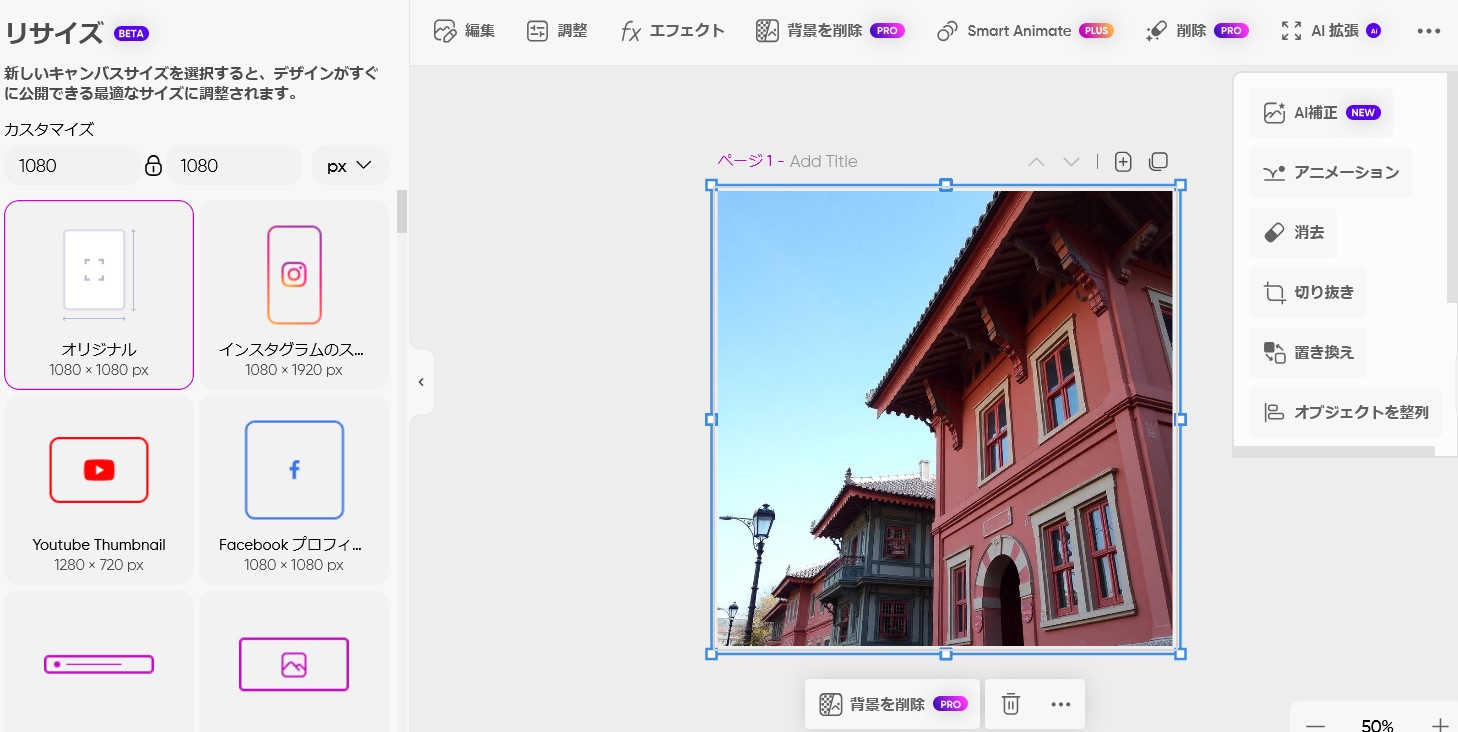Viewport: 1458px width, 732px height.
Task: Open オブジェクトを整列 alignment options
Action: pos(1345,413)
